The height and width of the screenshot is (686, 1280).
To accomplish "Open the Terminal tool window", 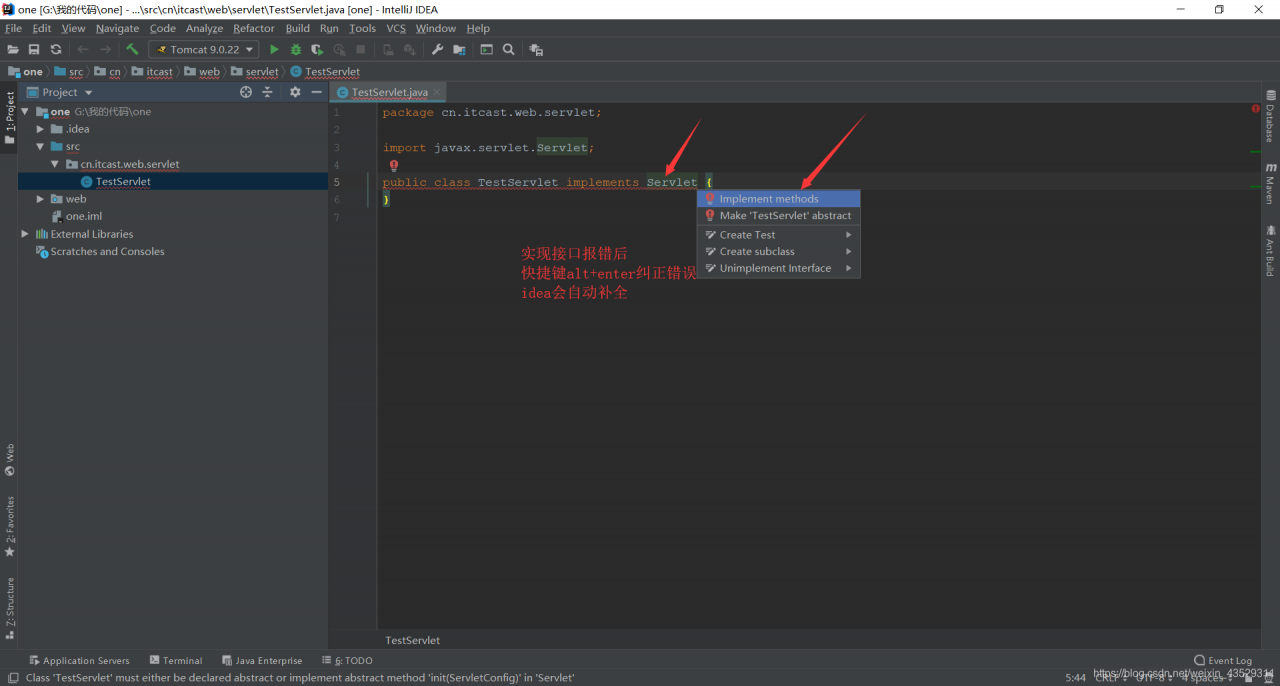I will pos(175,660).
